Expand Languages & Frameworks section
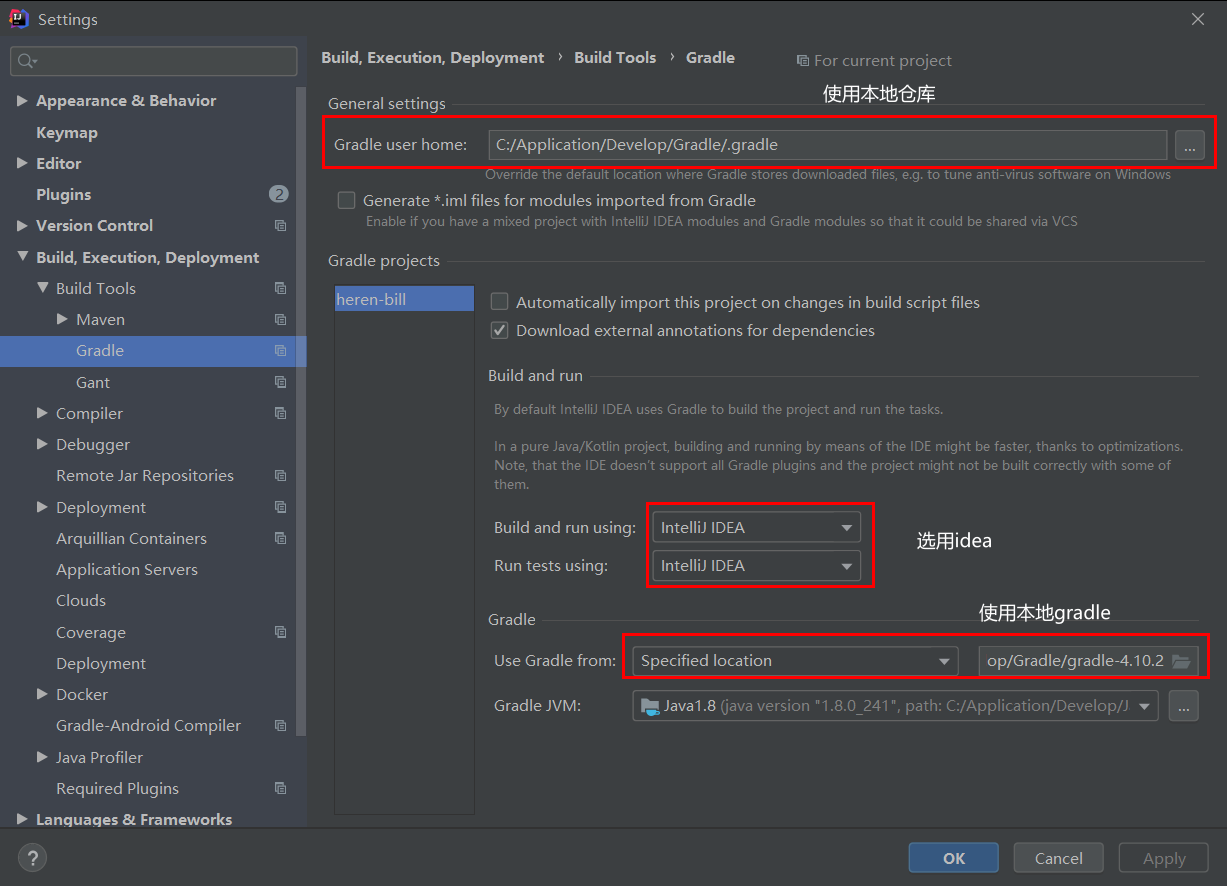This screenshot has width=1227, height=886. tap(22, 819)
